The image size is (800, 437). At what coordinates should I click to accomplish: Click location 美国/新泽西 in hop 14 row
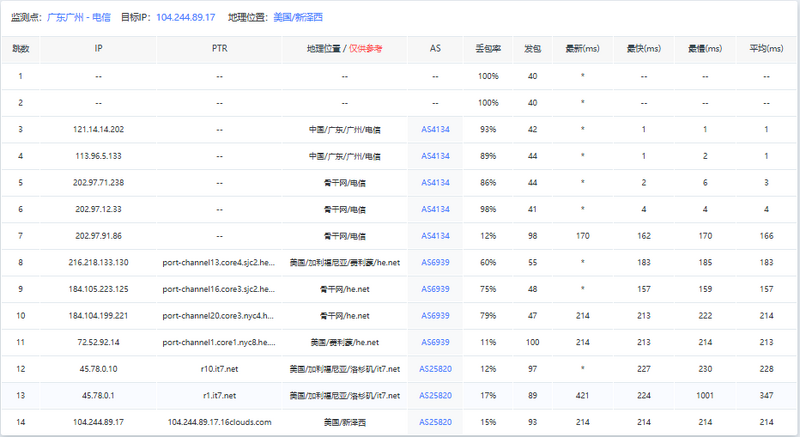tap(344, 422)
